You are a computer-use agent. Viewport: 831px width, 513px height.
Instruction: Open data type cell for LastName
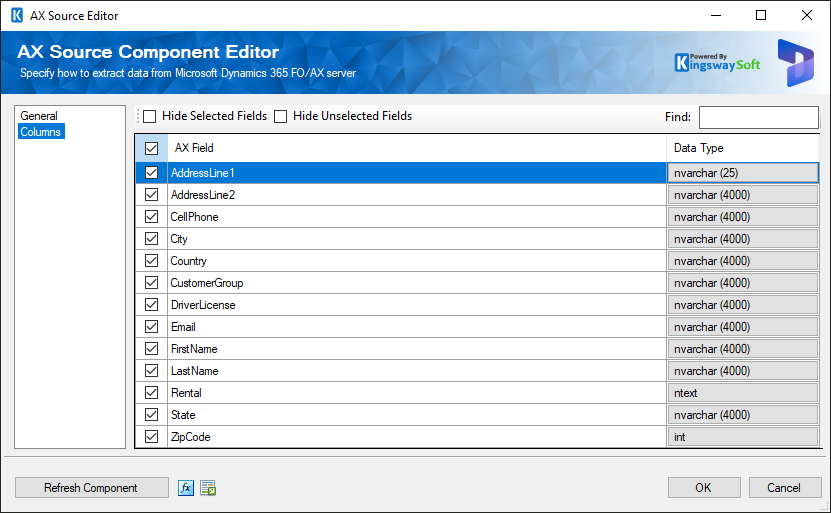742,371
